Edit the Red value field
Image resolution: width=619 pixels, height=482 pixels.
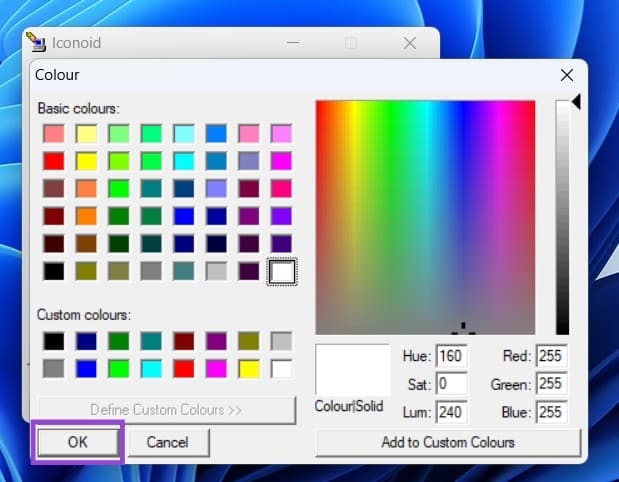[x=551, y=356]
